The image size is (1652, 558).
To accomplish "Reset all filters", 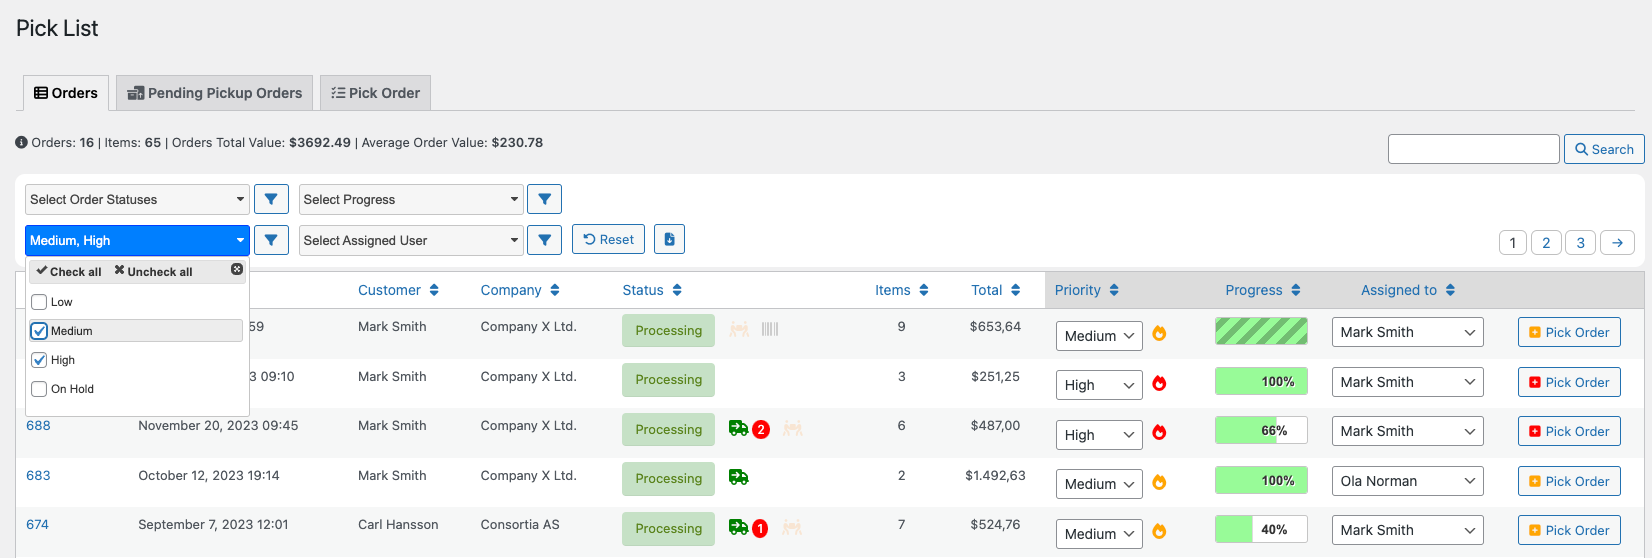I will tap(608, 239).
